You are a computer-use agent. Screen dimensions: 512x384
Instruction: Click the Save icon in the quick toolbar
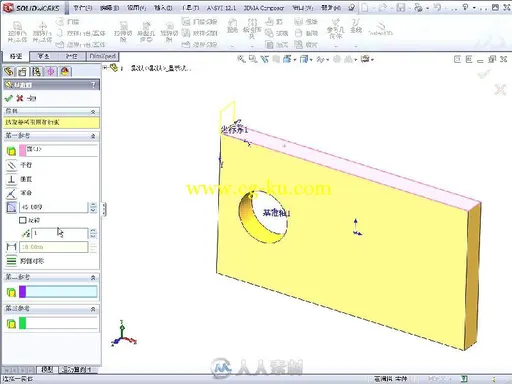(401, 7)
